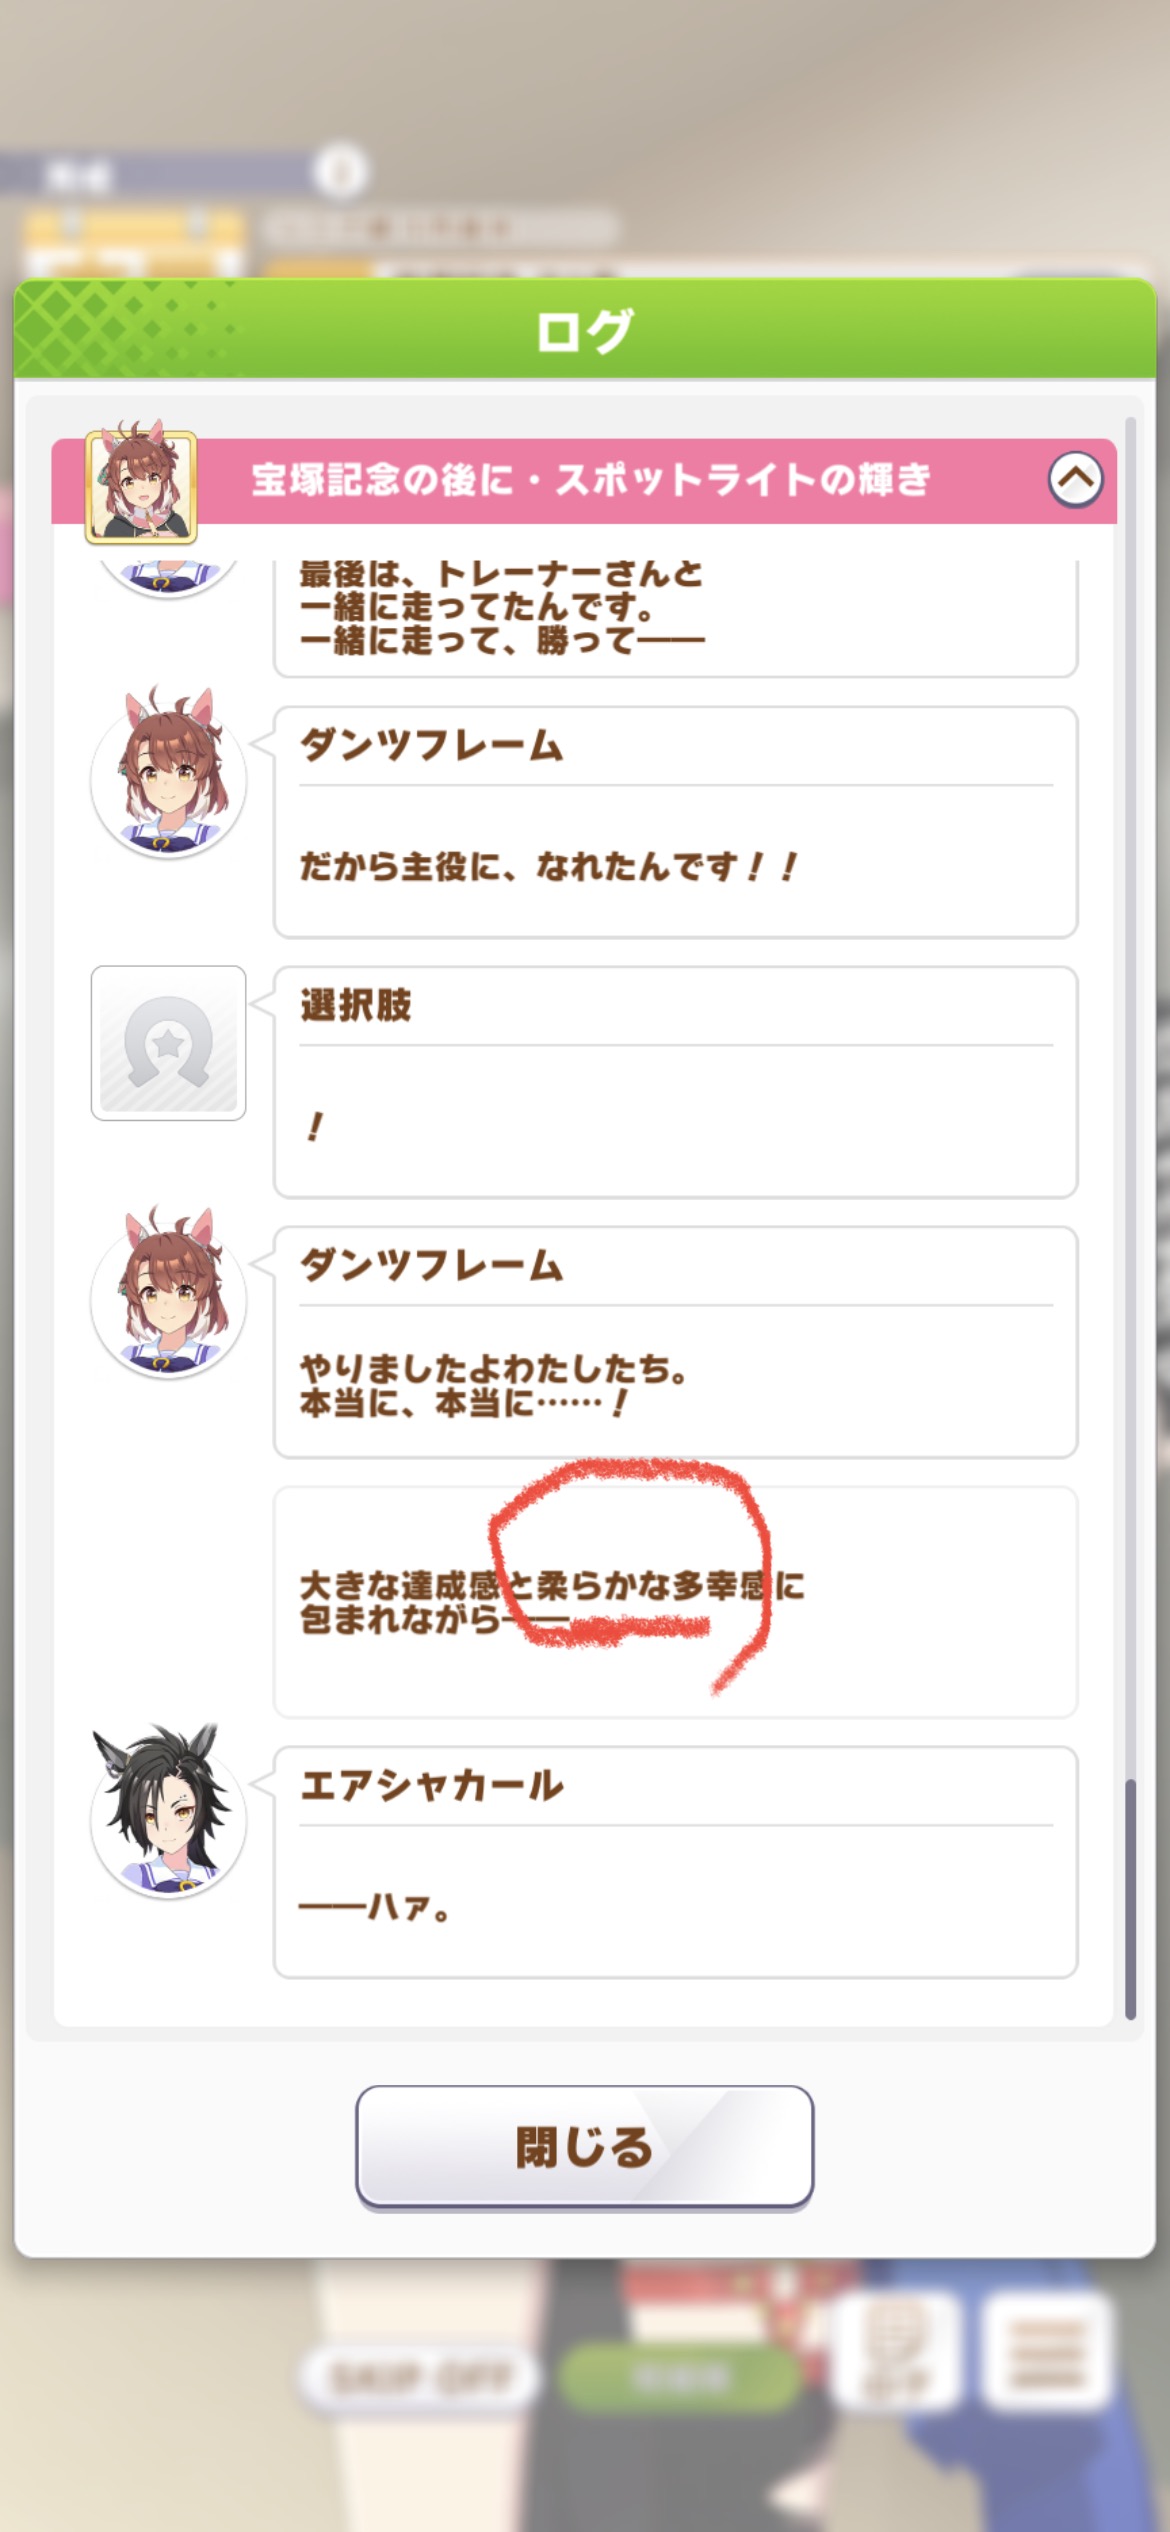The height and width of the screenshot is (2532, 1170).
Task: Tap the blurred log icon at bottom
Action: pyautogui.click(x=896, y=2353)
